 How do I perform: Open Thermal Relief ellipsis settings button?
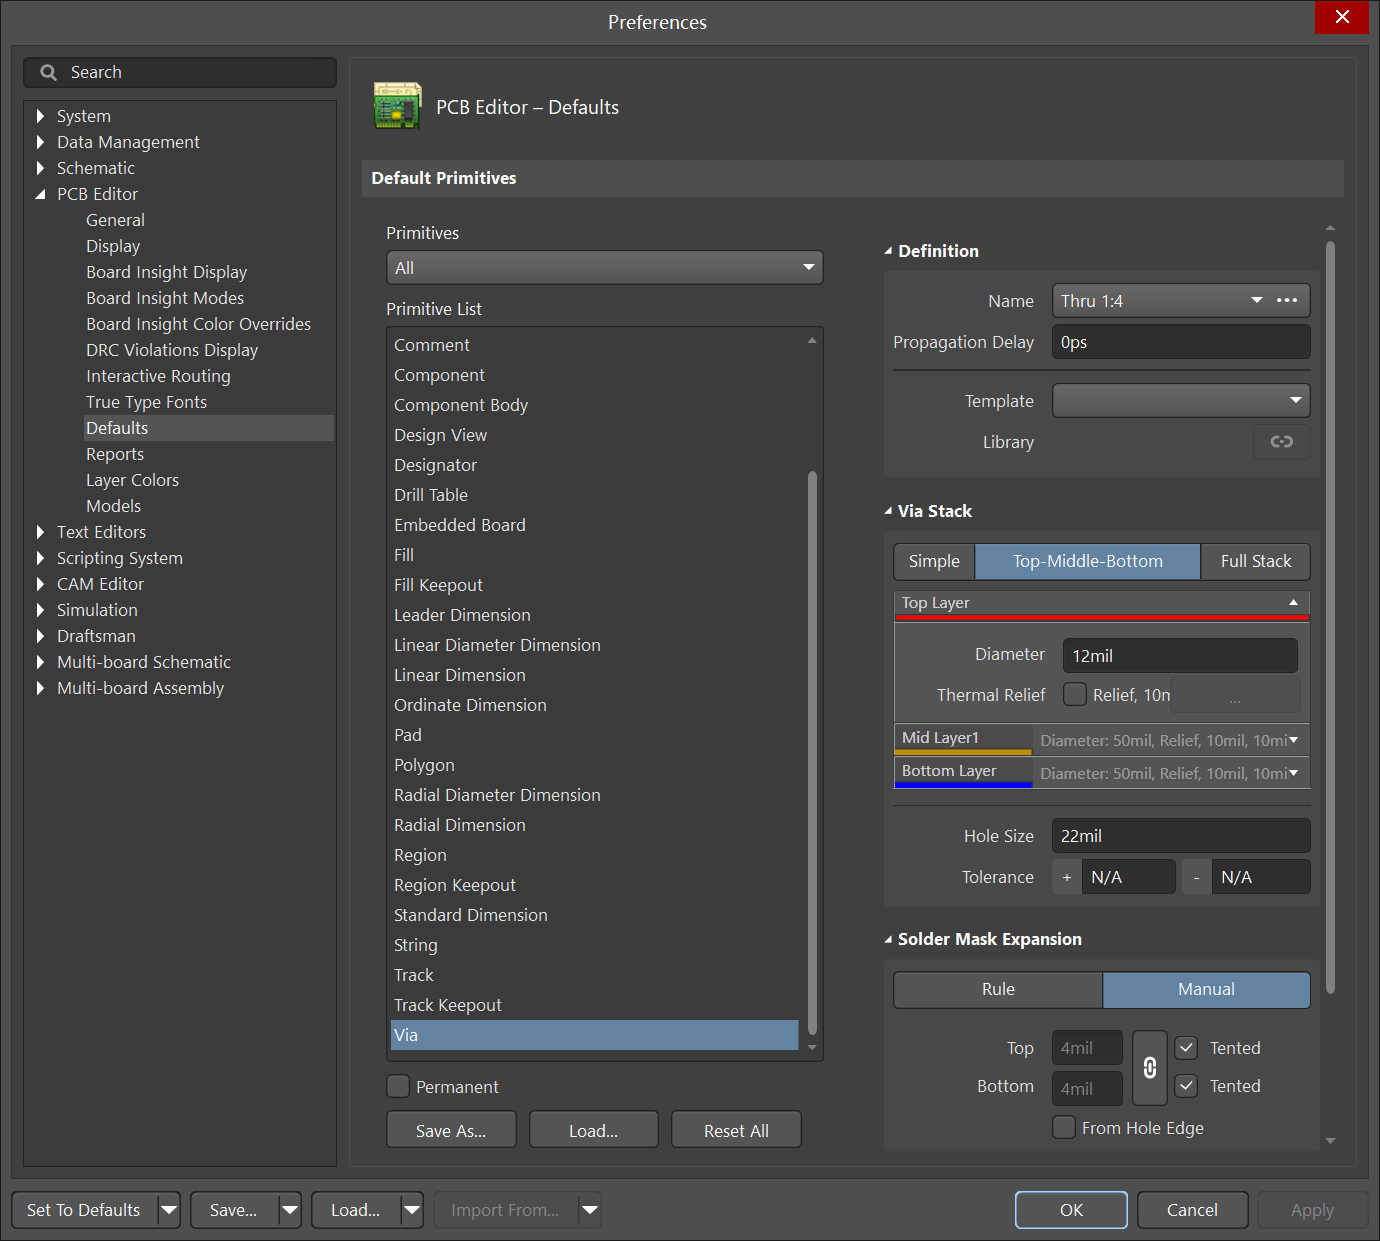[x=1235, y=695]
